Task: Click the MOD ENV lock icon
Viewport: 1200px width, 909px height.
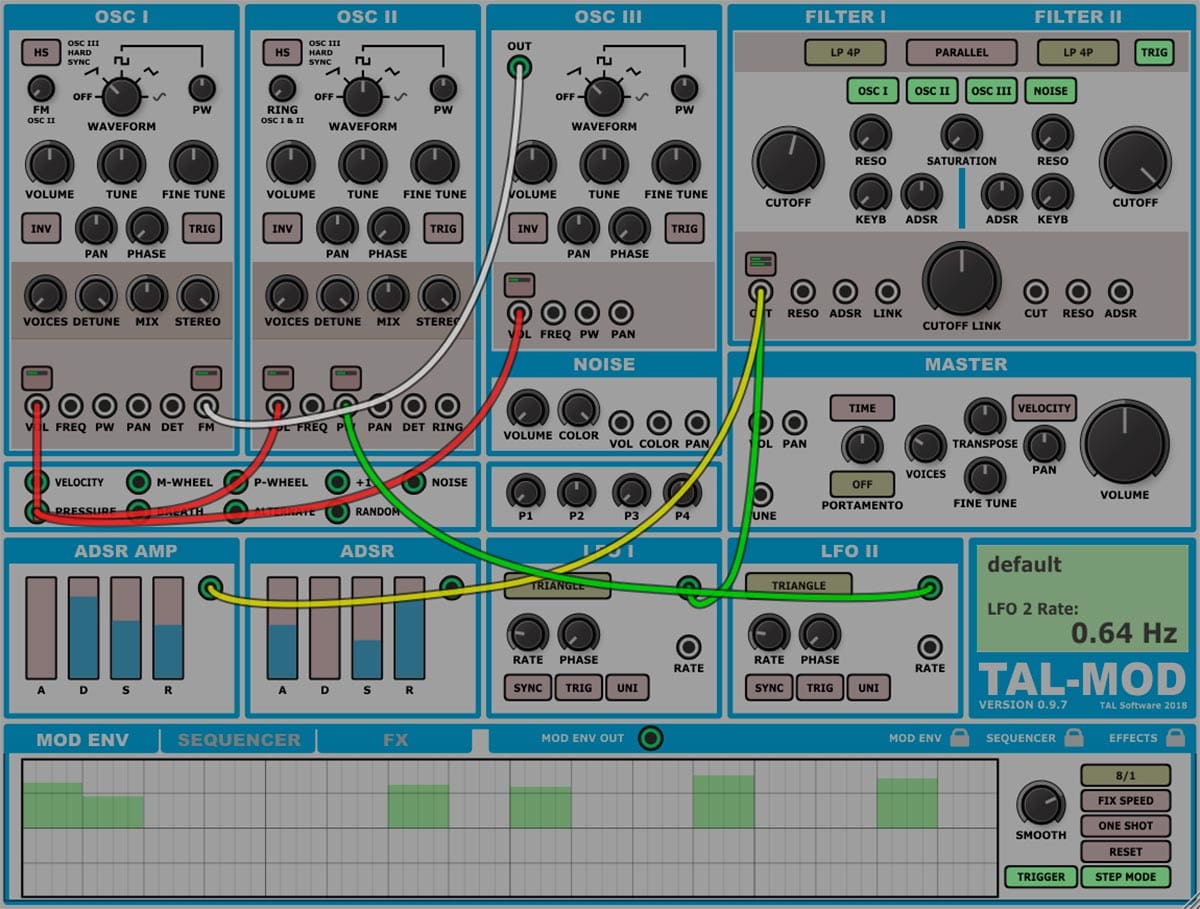Action: tap(959, 738)
